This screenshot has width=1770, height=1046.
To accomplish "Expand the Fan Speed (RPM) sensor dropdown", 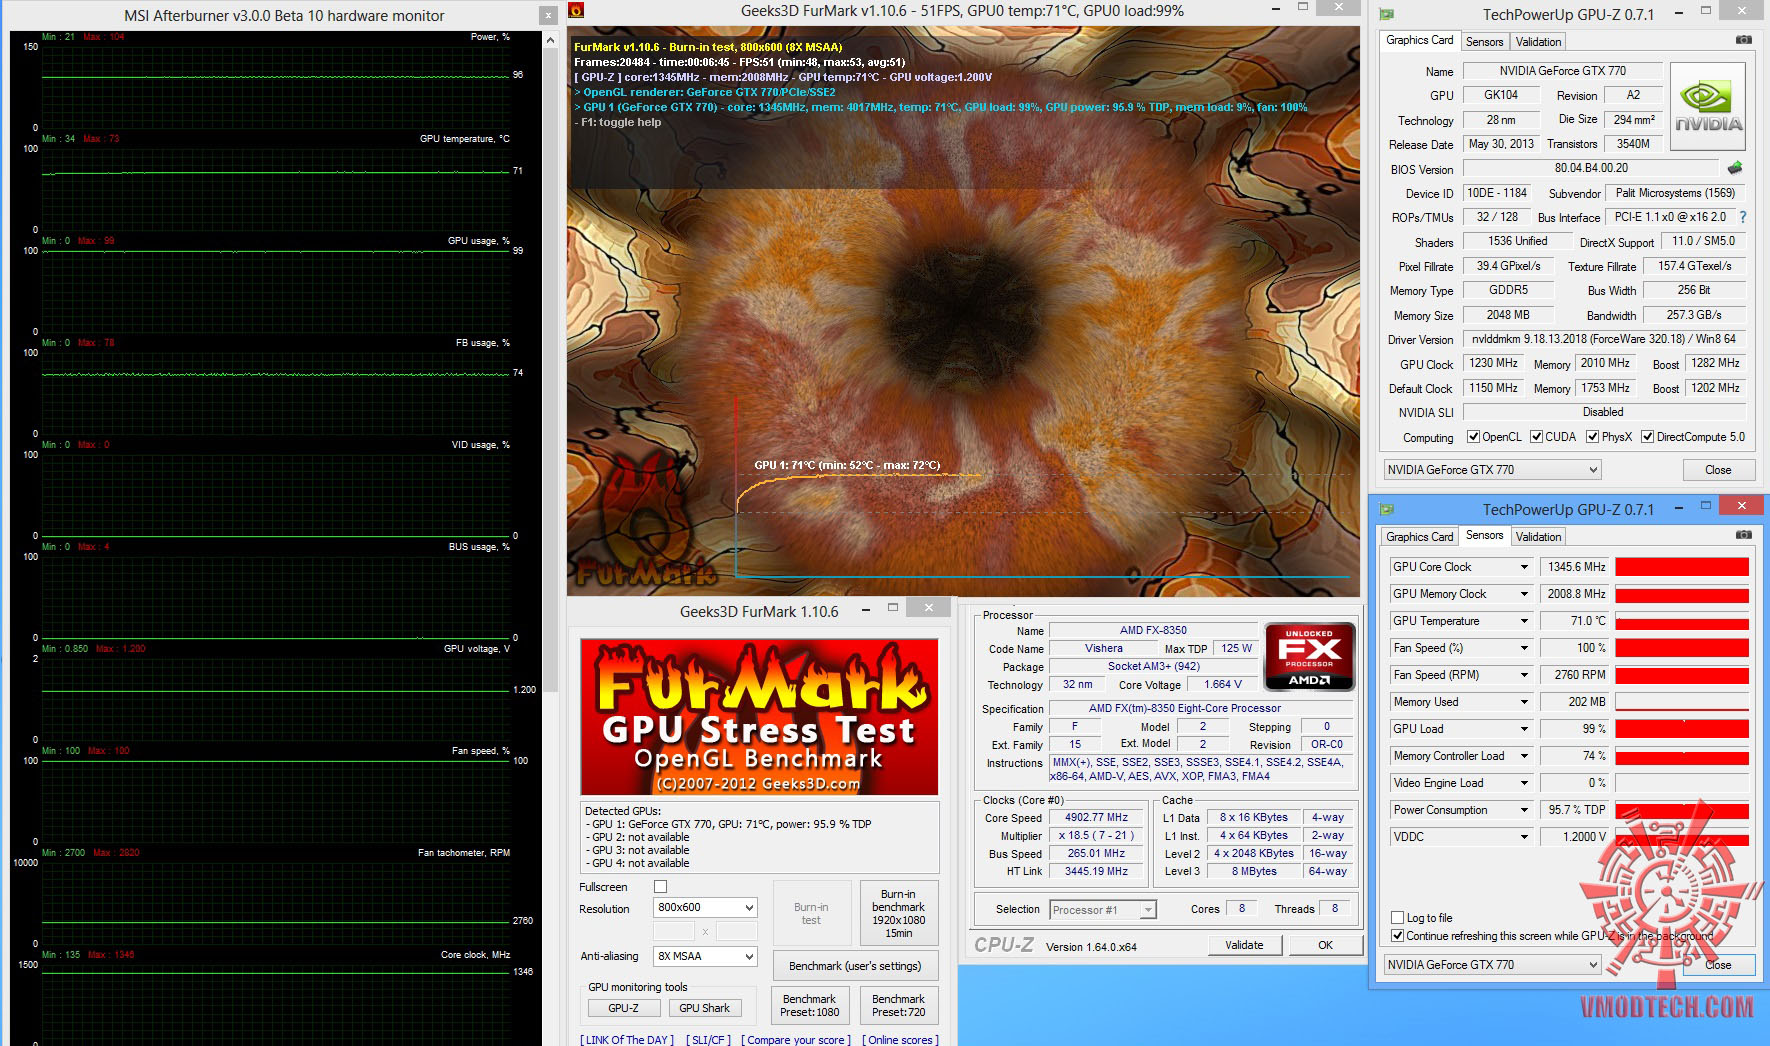I will pos(1524,675).
